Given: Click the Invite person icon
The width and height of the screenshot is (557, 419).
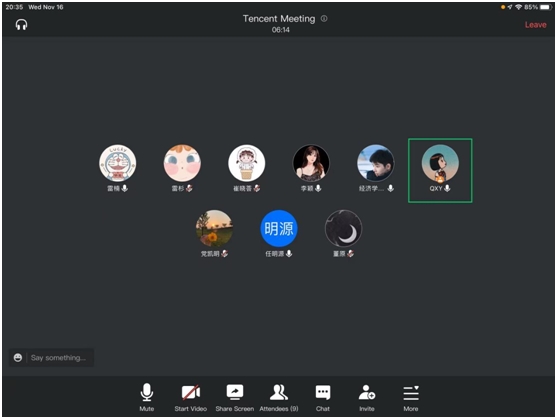Looking at the screenshot, I should click(x=367, y=392).
